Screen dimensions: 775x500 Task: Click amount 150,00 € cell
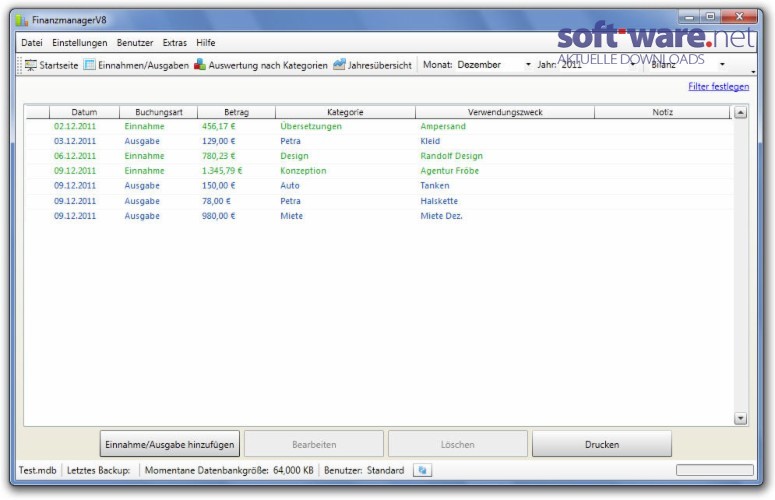click(x=218, y=186)
